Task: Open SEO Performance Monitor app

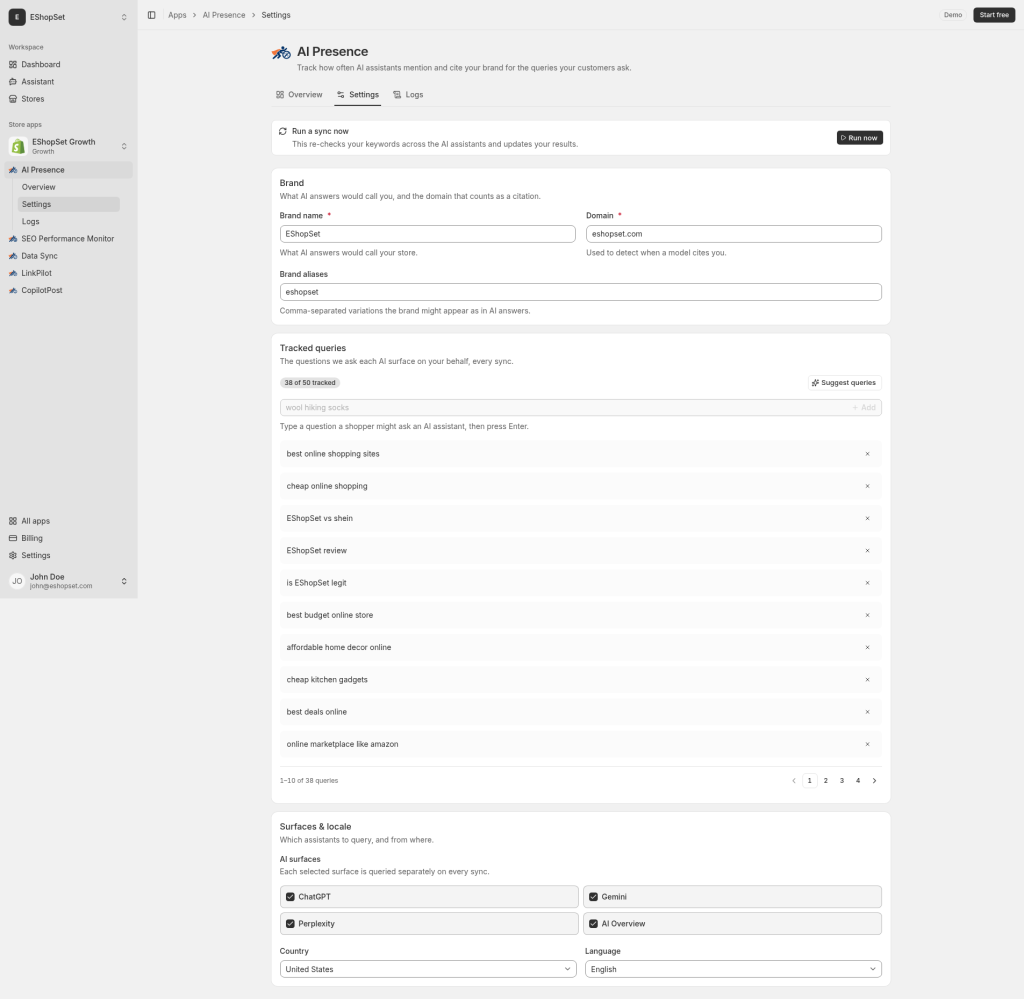Action: [x=69, y=239]
